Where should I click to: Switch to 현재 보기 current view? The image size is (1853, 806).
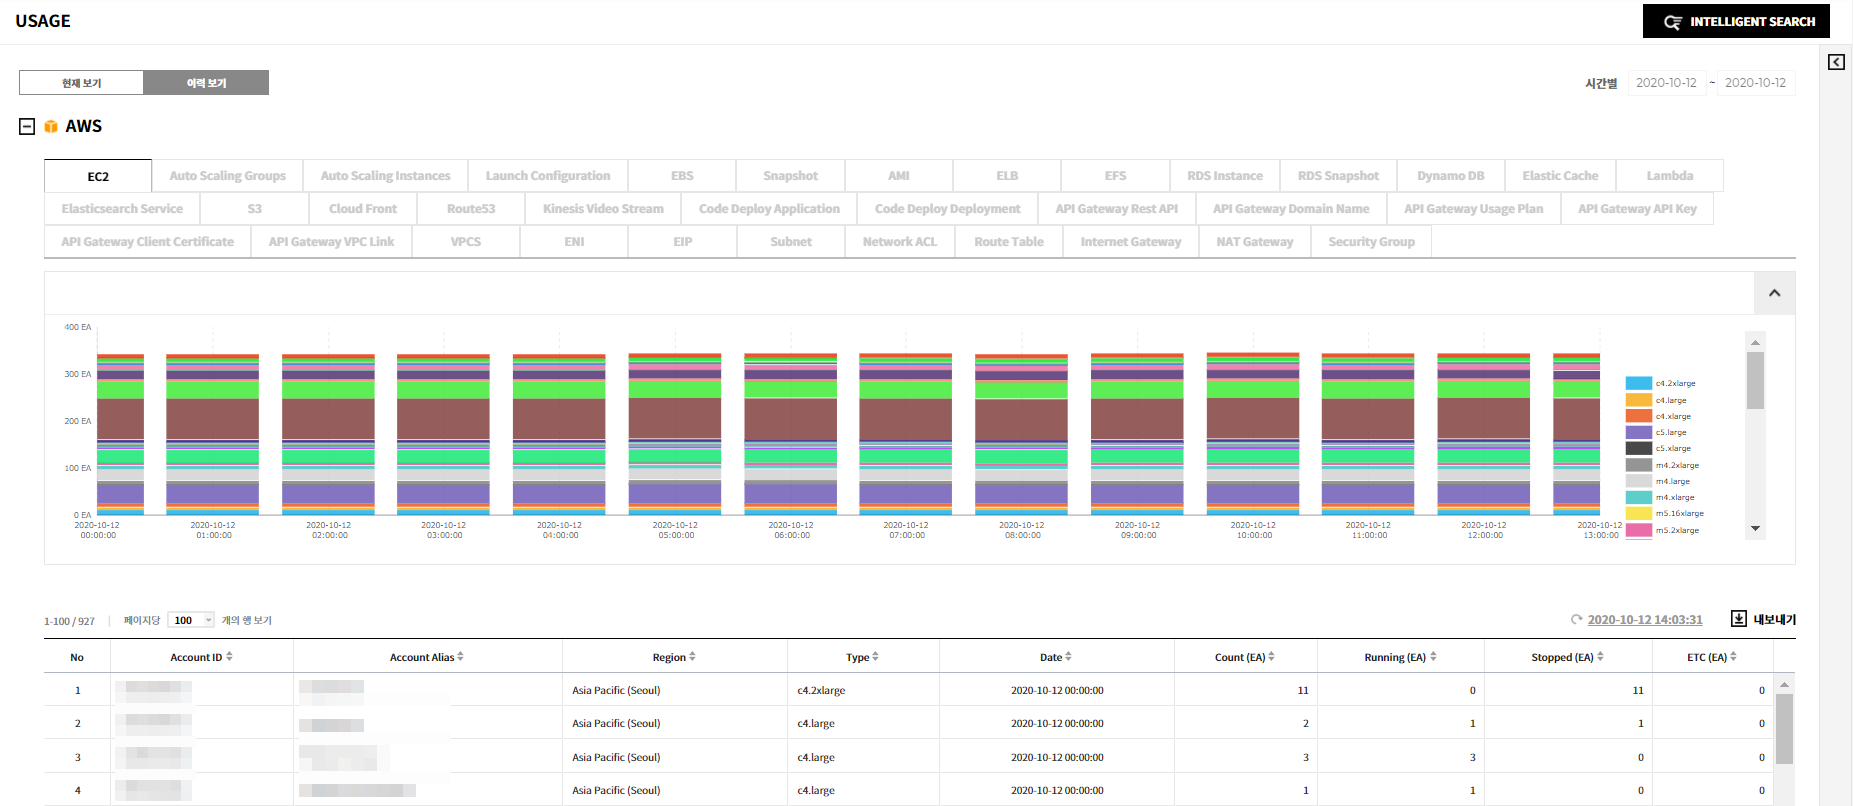point(81,83)
